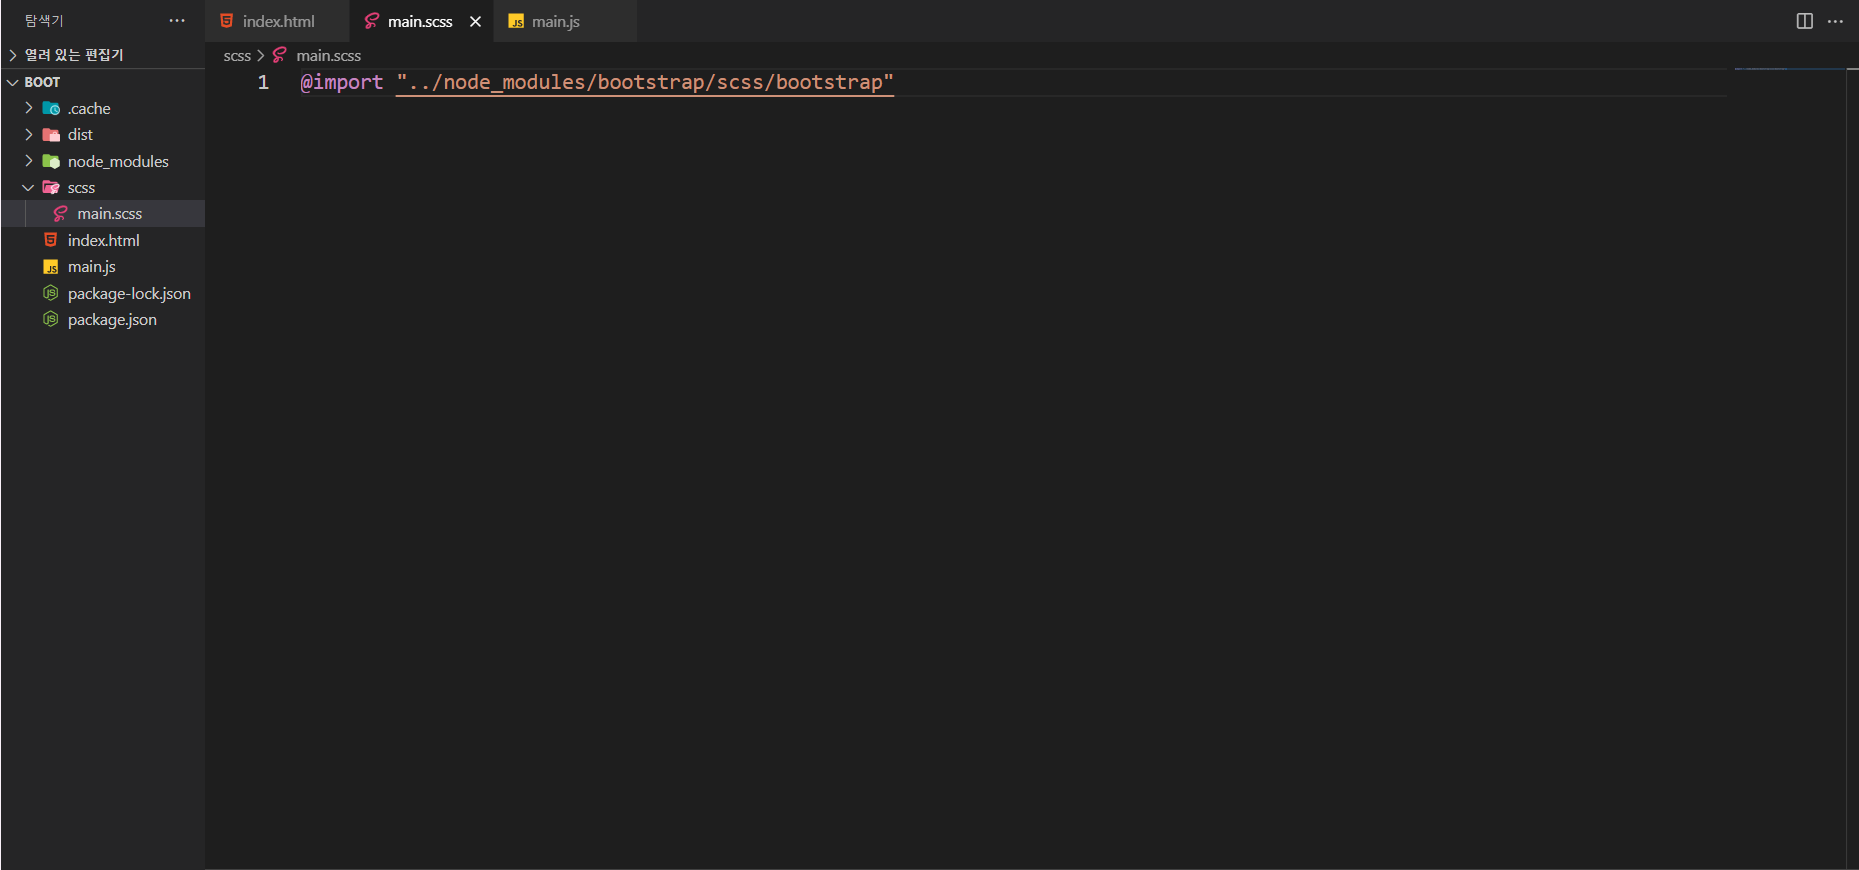Expand the node_modules folder chevron

pos(29,161)
